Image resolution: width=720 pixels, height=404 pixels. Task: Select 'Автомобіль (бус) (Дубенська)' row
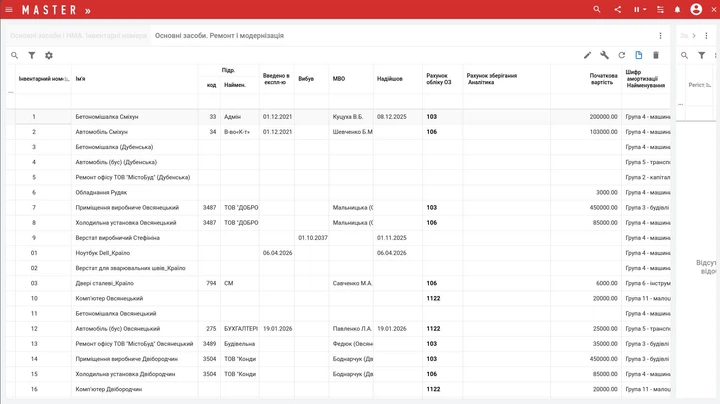[x=338, y=162]
